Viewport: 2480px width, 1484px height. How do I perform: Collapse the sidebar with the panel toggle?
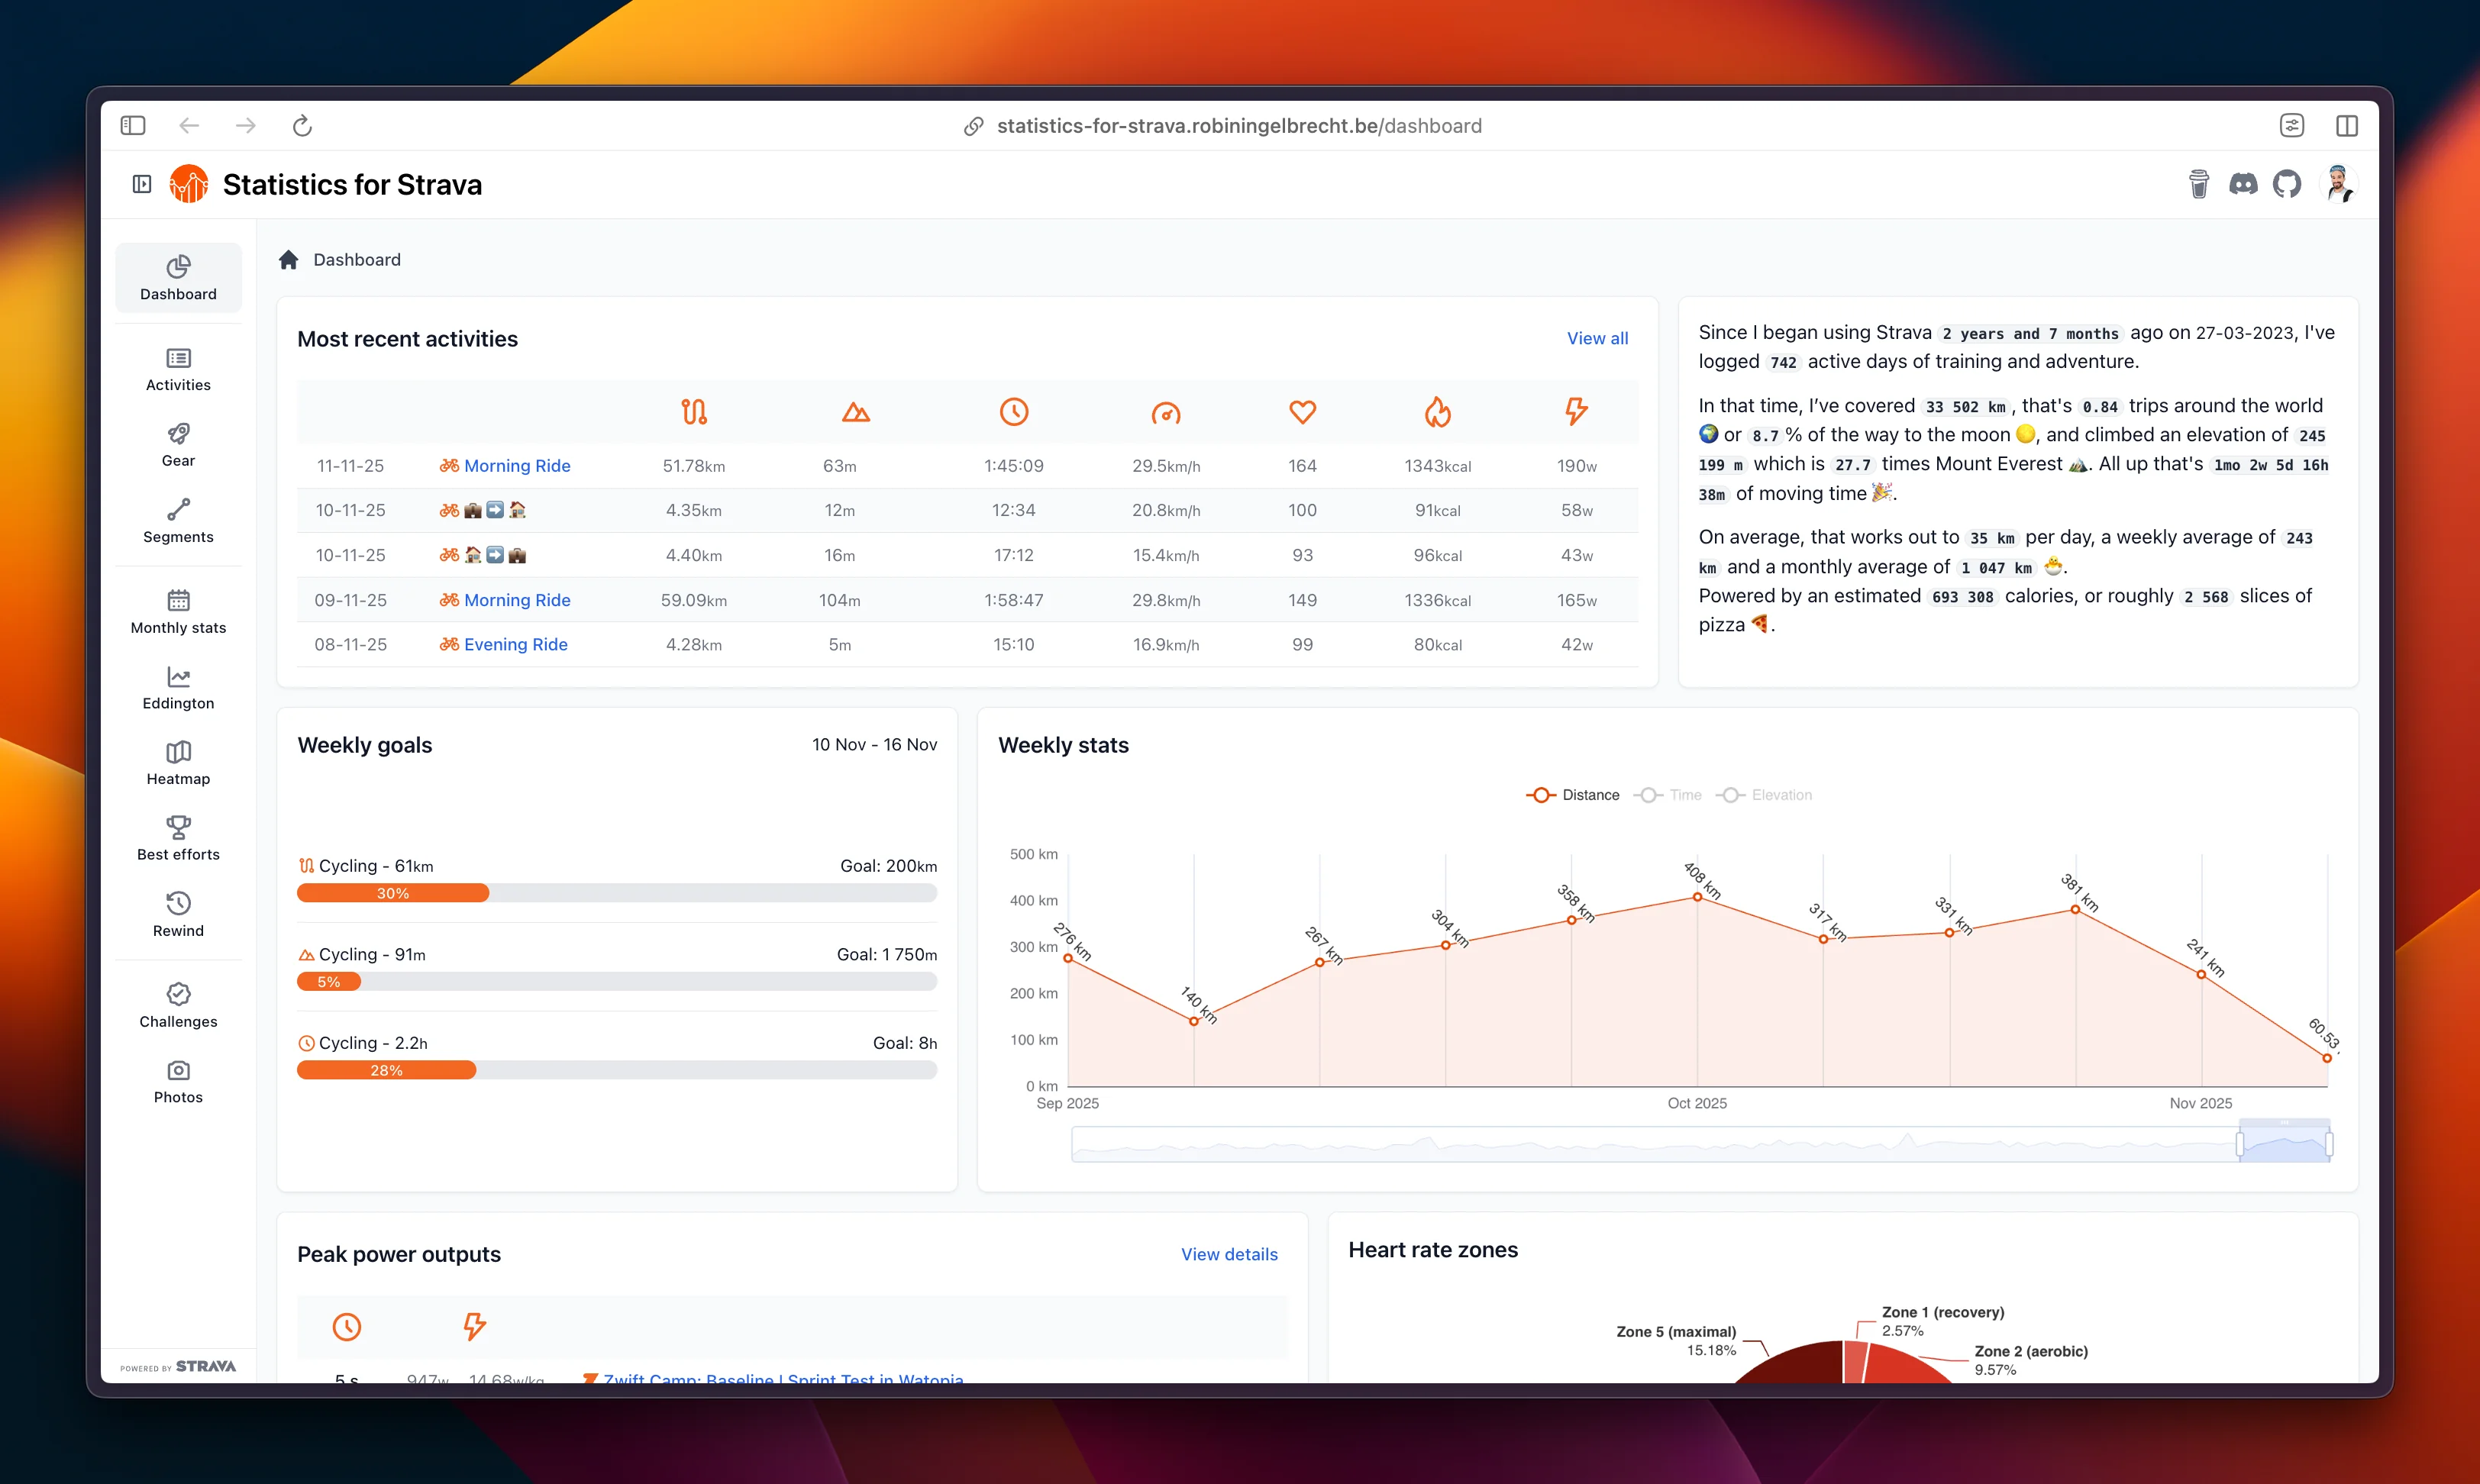tap(141, 184)
